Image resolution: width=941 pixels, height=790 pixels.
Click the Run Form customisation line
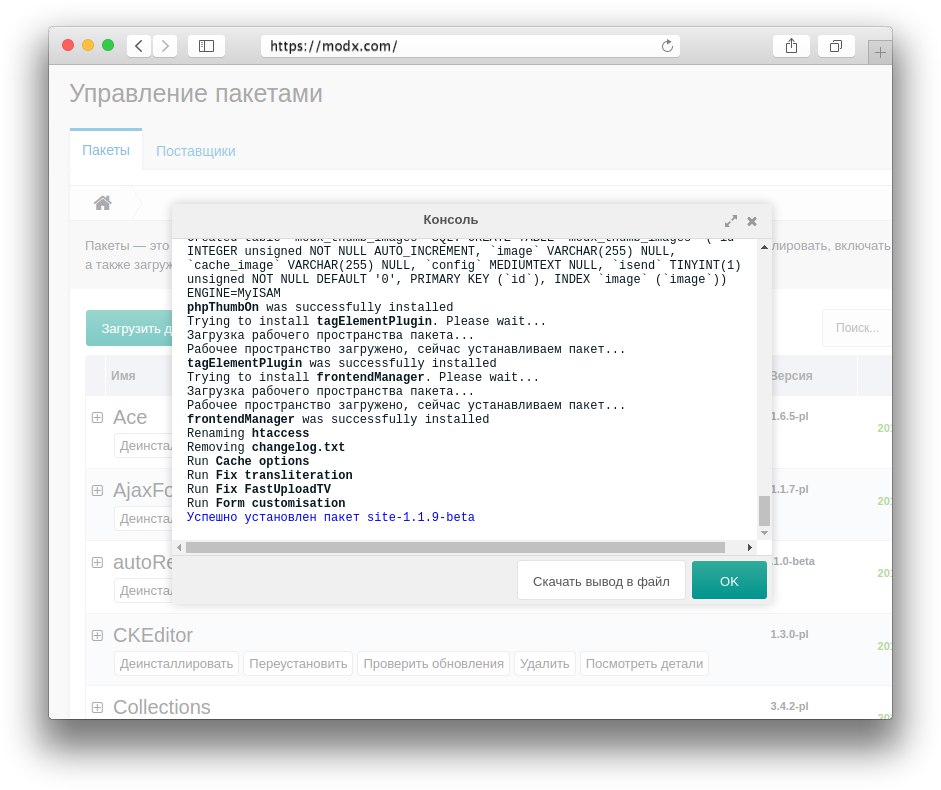click(266, 503)
